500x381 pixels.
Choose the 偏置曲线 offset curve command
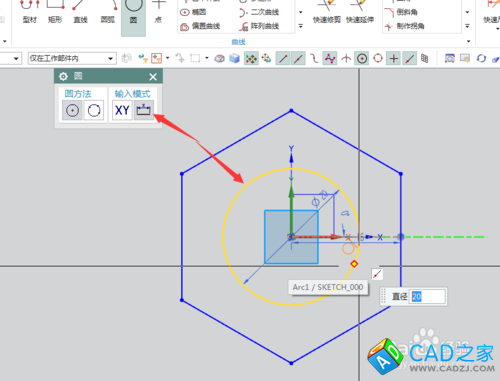tap(200, 26)
